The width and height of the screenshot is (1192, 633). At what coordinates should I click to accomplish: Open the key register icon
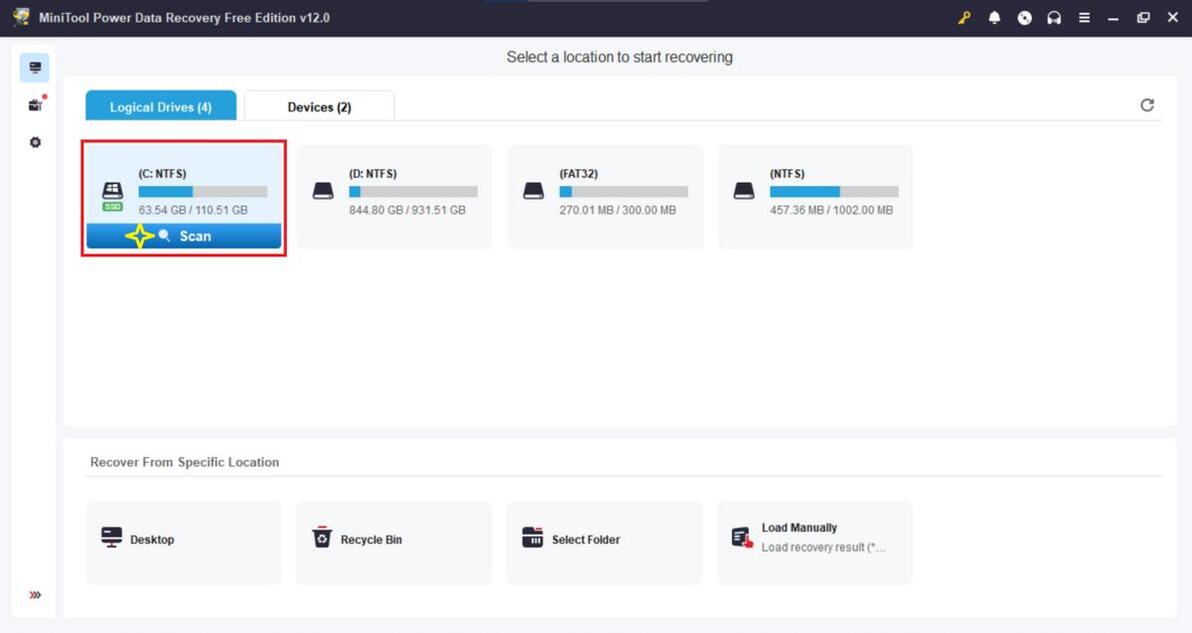click(x=964, y=17)
